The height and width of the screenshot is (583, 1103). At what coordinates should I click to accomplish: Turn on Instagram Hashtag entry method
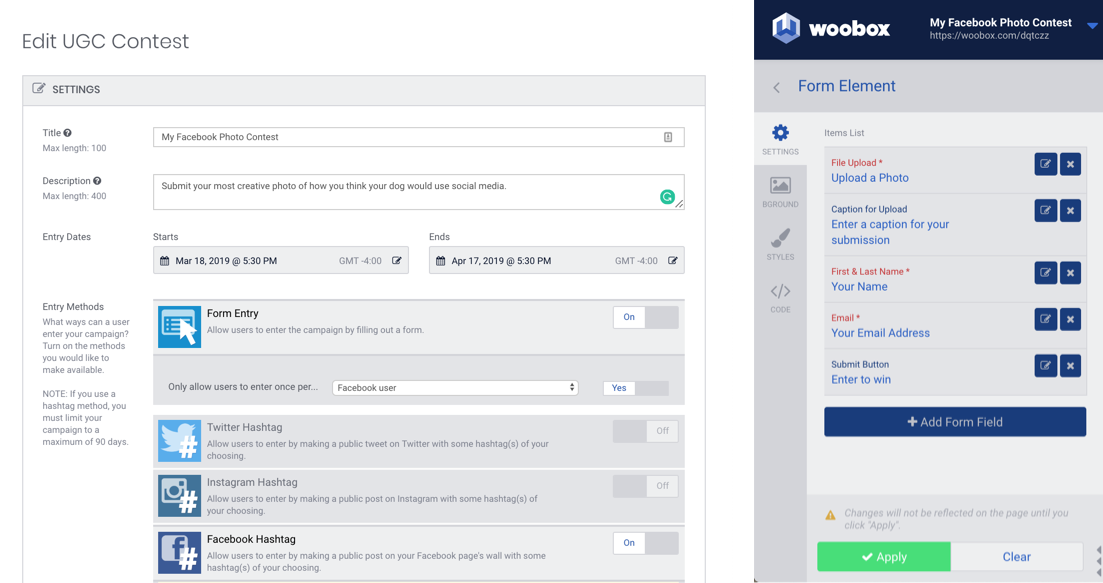(646, 486)
